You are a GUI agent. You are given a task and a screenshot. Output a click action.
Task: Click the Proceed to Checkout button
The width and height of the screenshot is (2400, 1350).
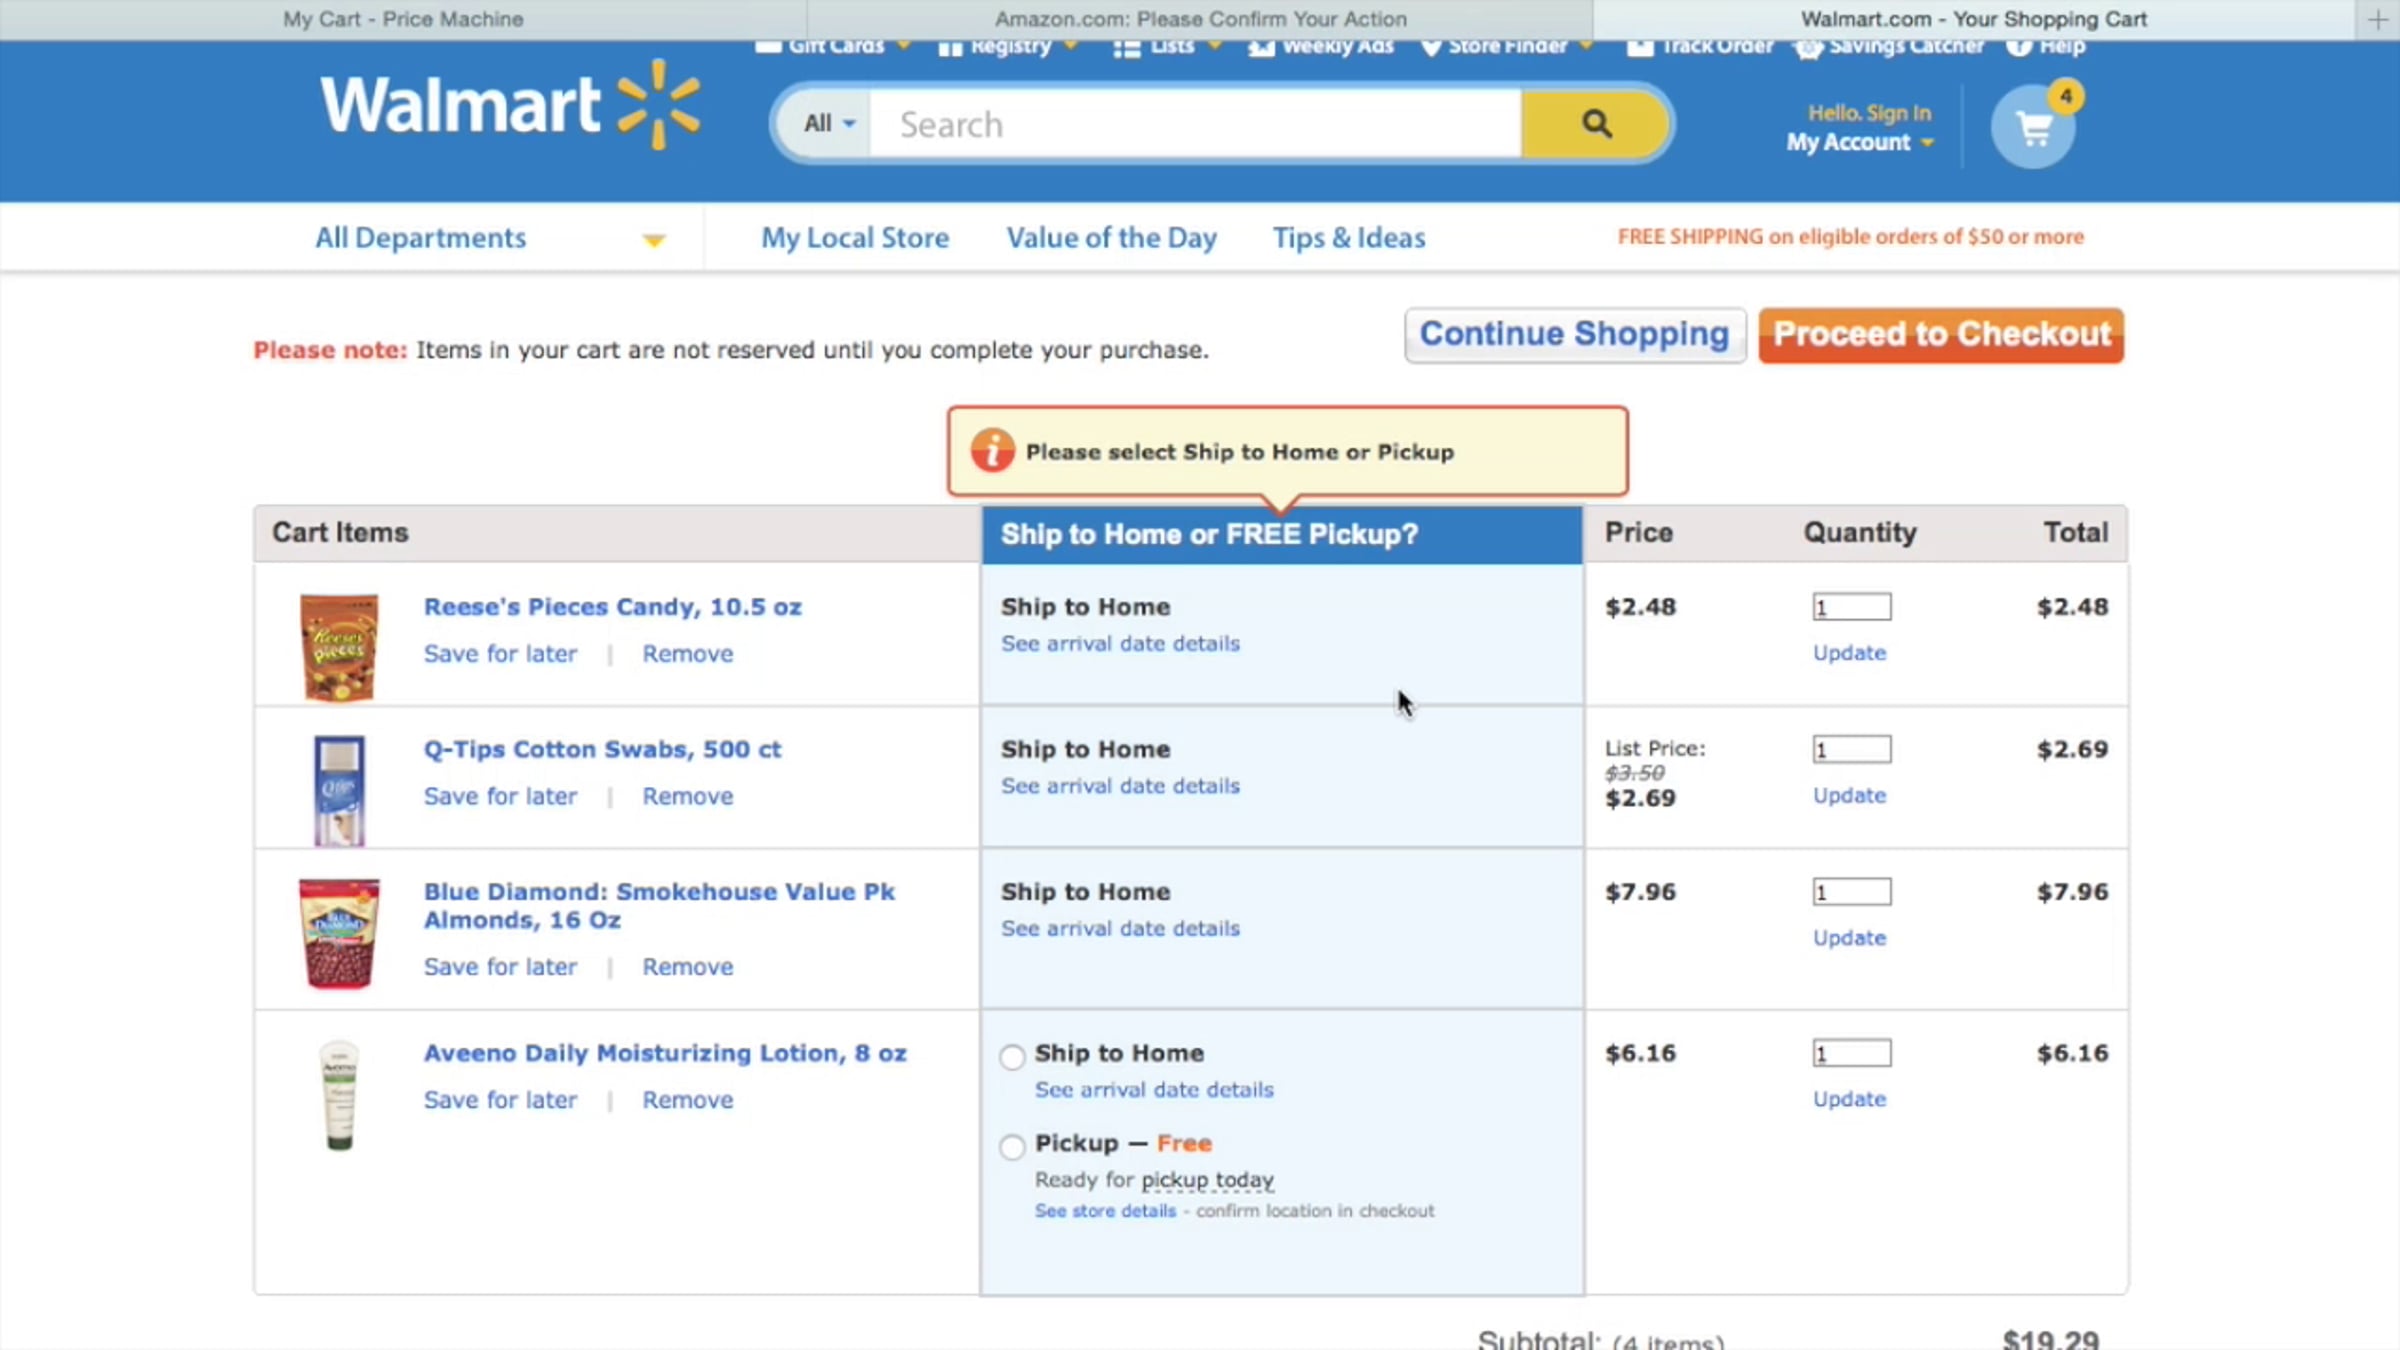[x=1940, y=335]
